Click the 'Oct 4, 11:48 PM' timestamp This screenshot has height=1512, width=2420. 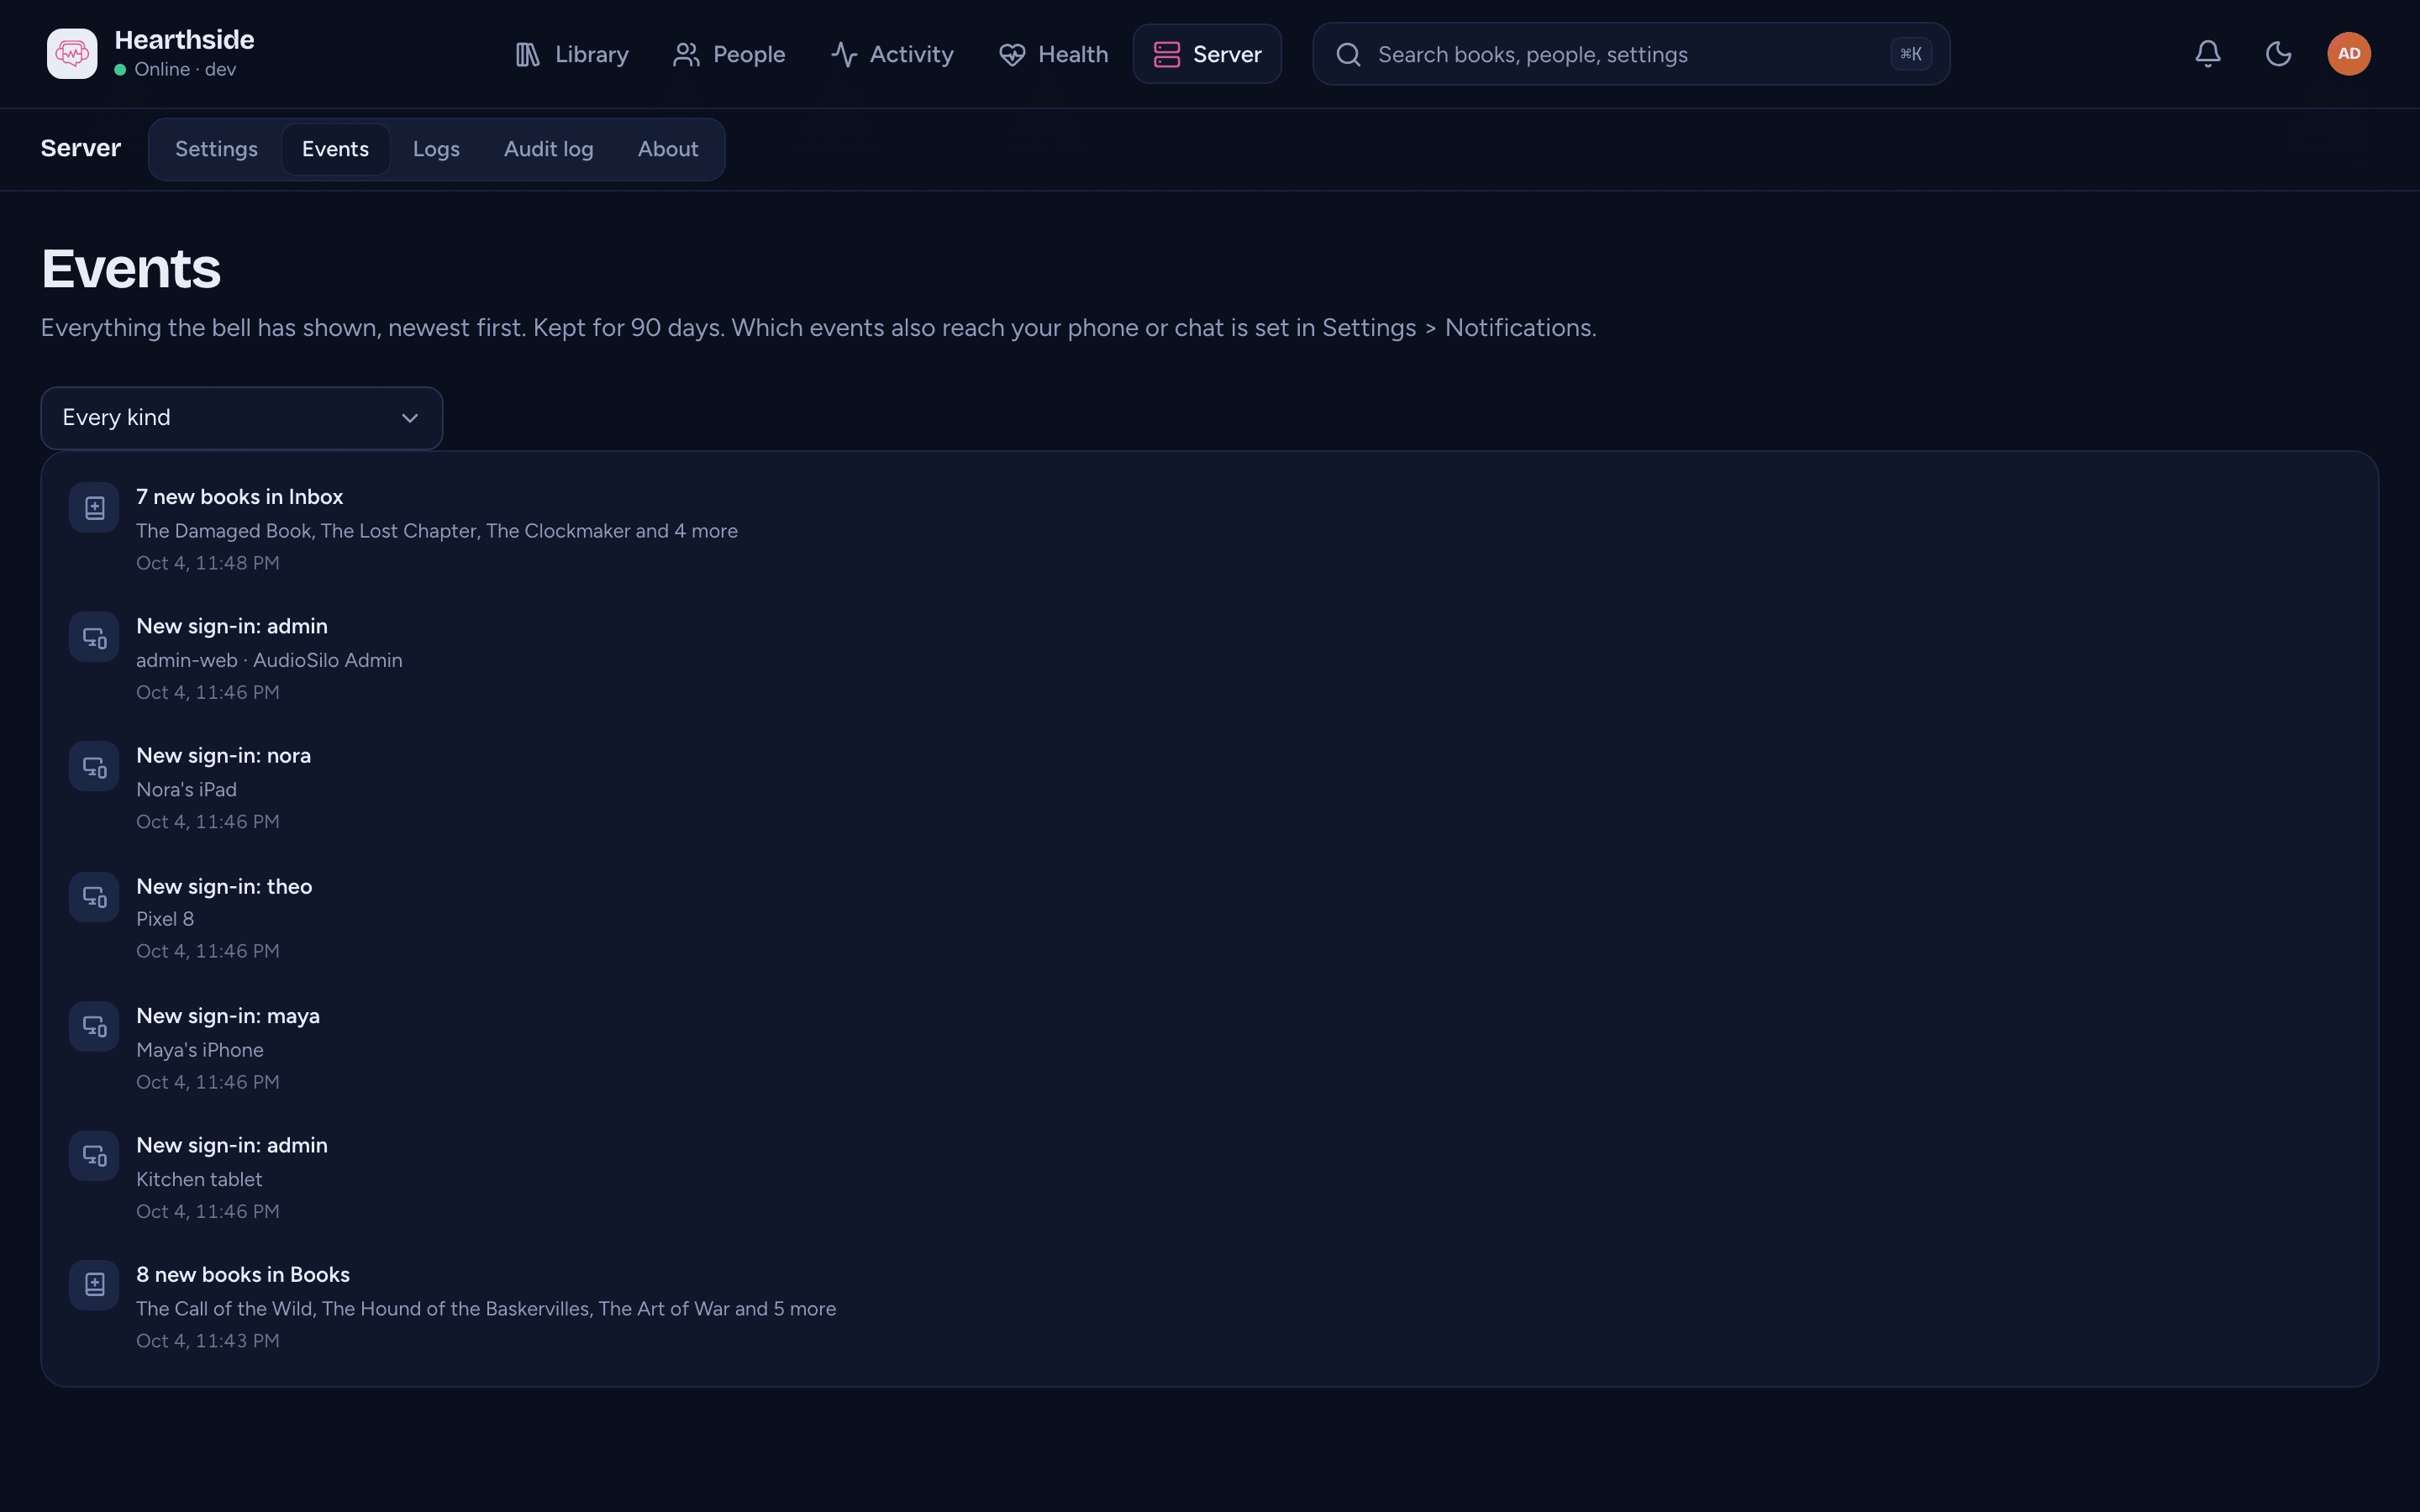click(207, 563)
